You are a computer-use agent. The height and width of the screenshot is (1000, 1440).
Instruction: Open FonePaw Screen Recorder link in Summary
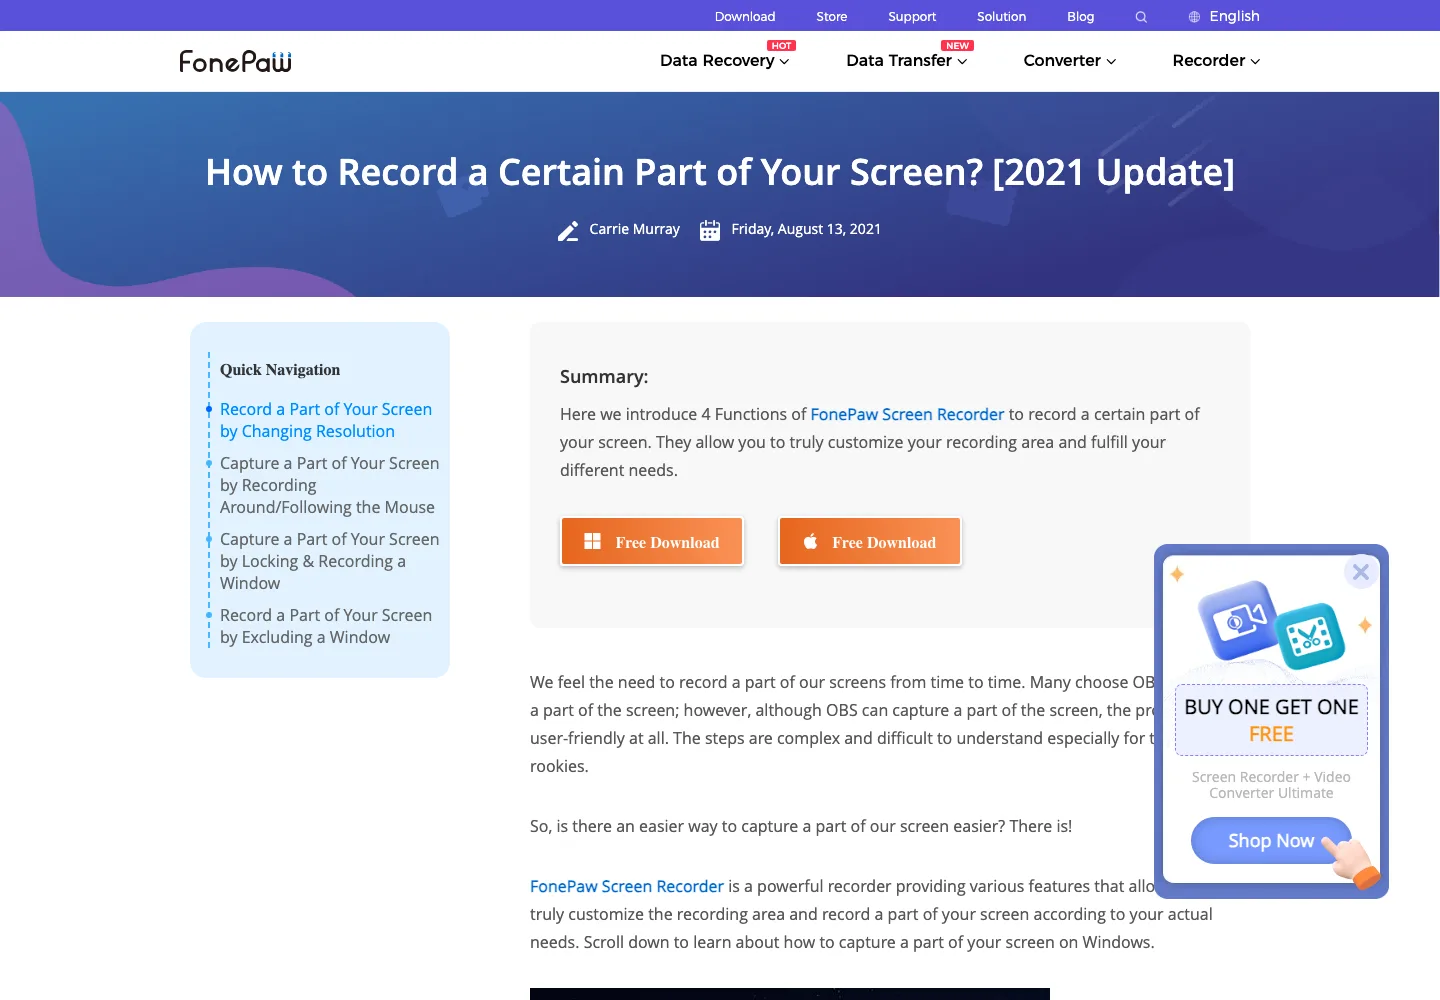click(x=907, y=414)
